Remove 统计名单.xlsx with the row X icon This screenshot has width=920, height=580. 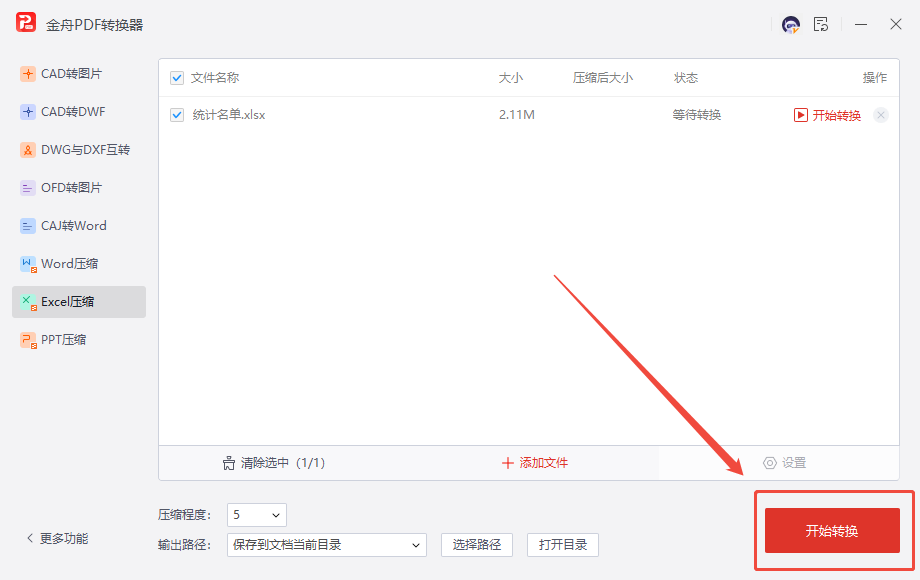(881, 115)
